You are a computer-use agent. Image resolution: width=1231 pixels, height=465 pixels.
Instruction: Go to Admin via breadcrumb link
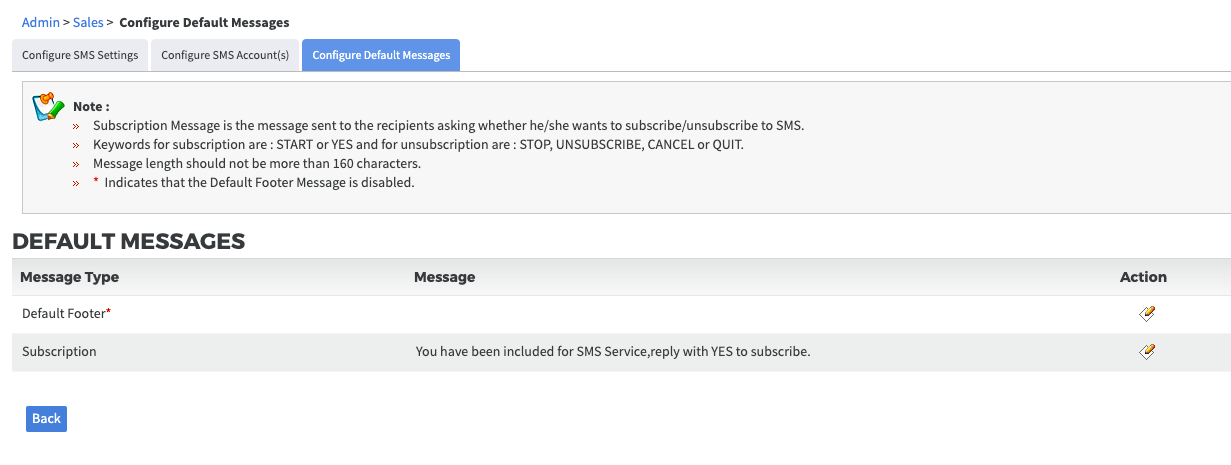tap(41, 21)
